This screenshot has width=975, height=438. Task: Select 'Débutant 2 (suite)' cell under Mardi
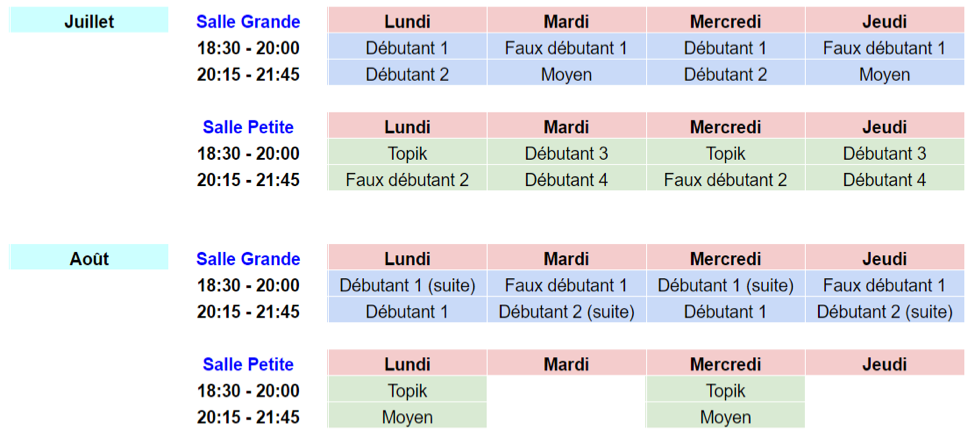click(566, 312)
